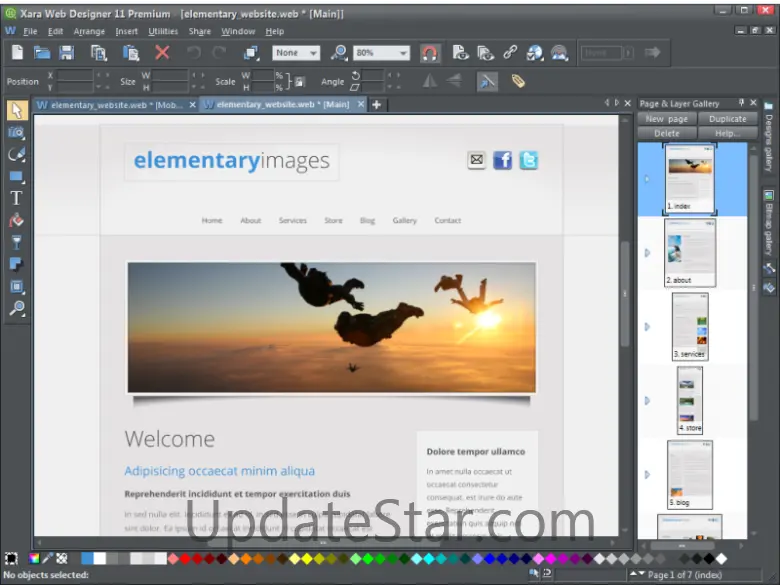This screenshot has height=585, width=780.
Task: Open the colour editor wheel icon
Action: coord(34,558)
